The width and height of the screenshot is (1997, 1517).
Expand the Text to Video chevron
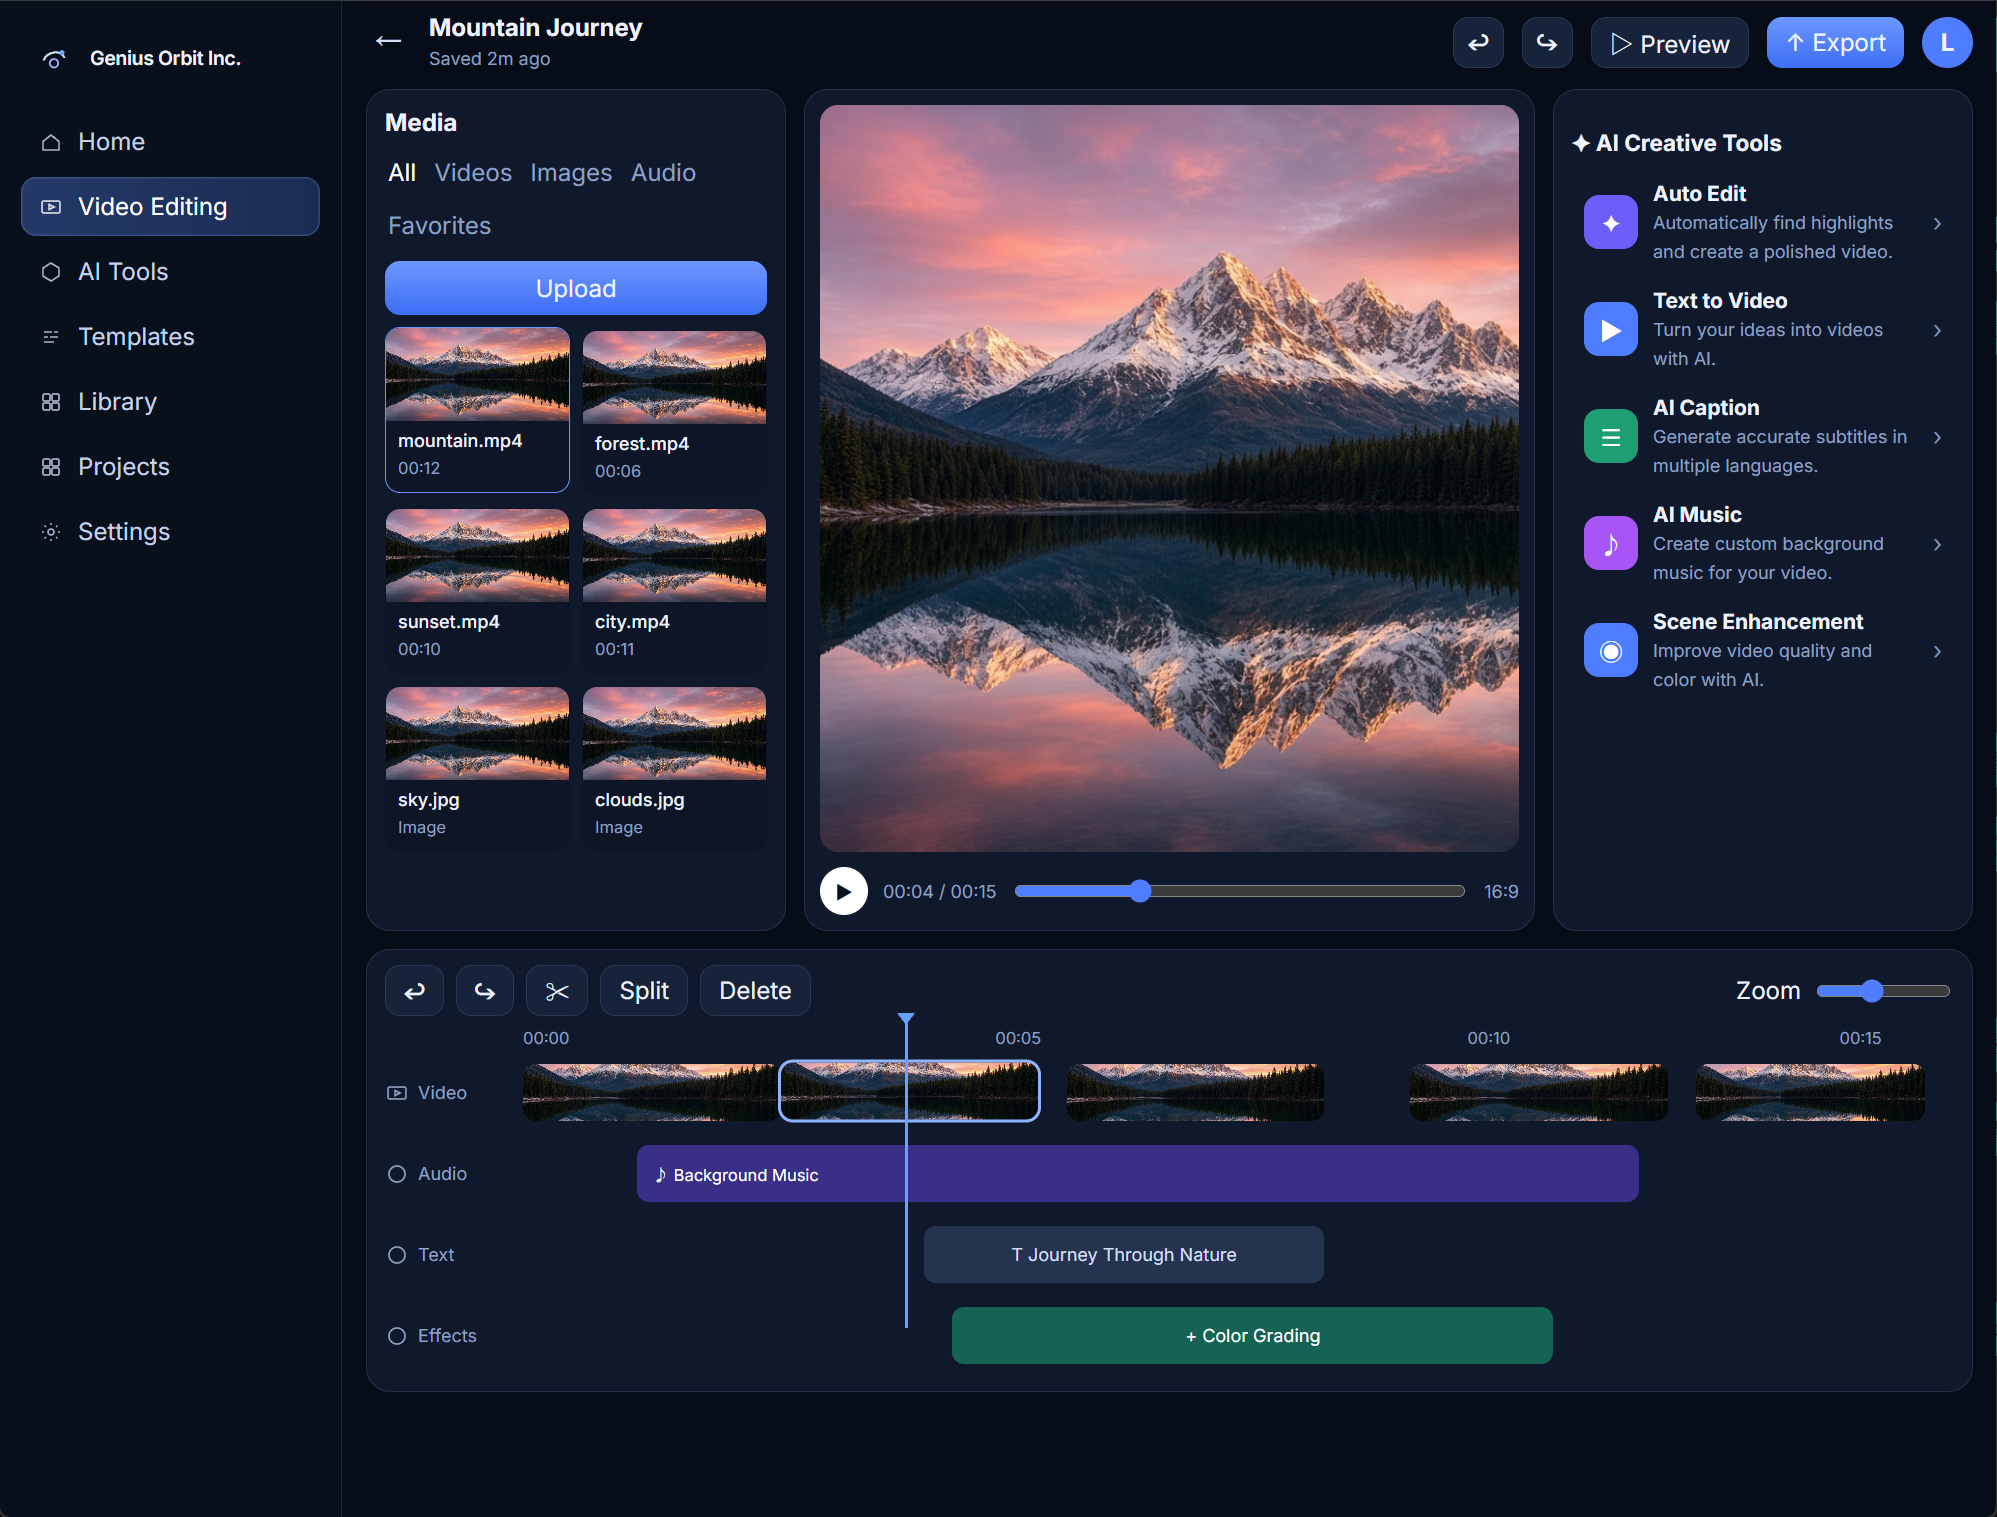point(1937,330)
